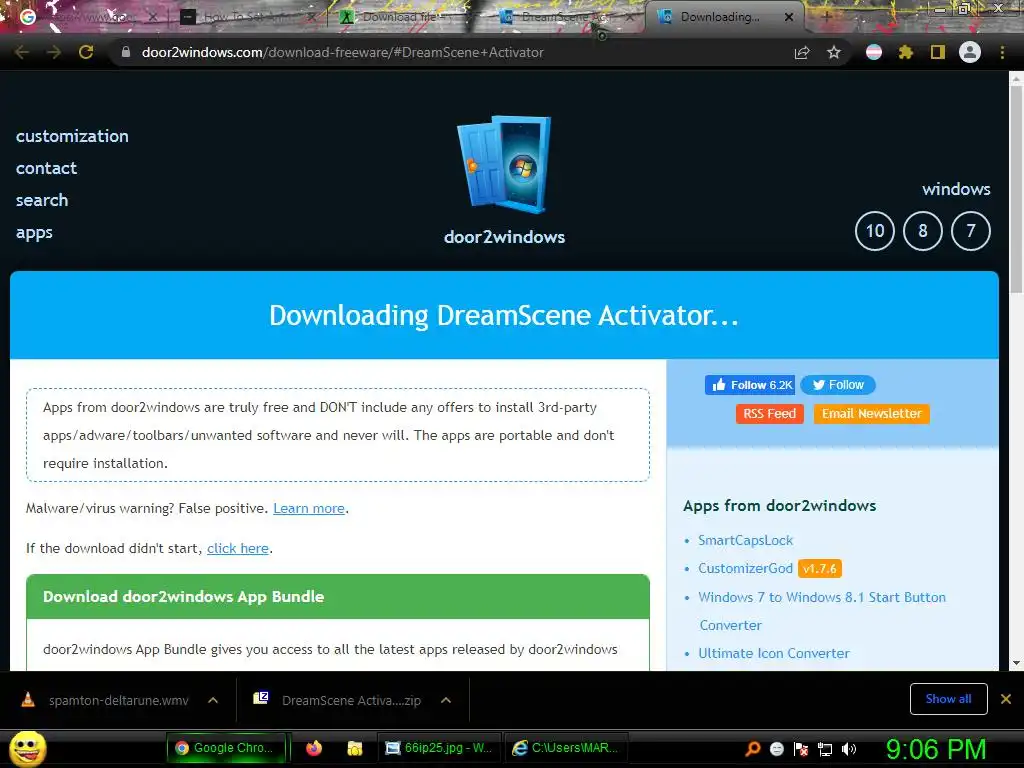Close the downloads bar
The image size is (1024, 768).
1006,699
